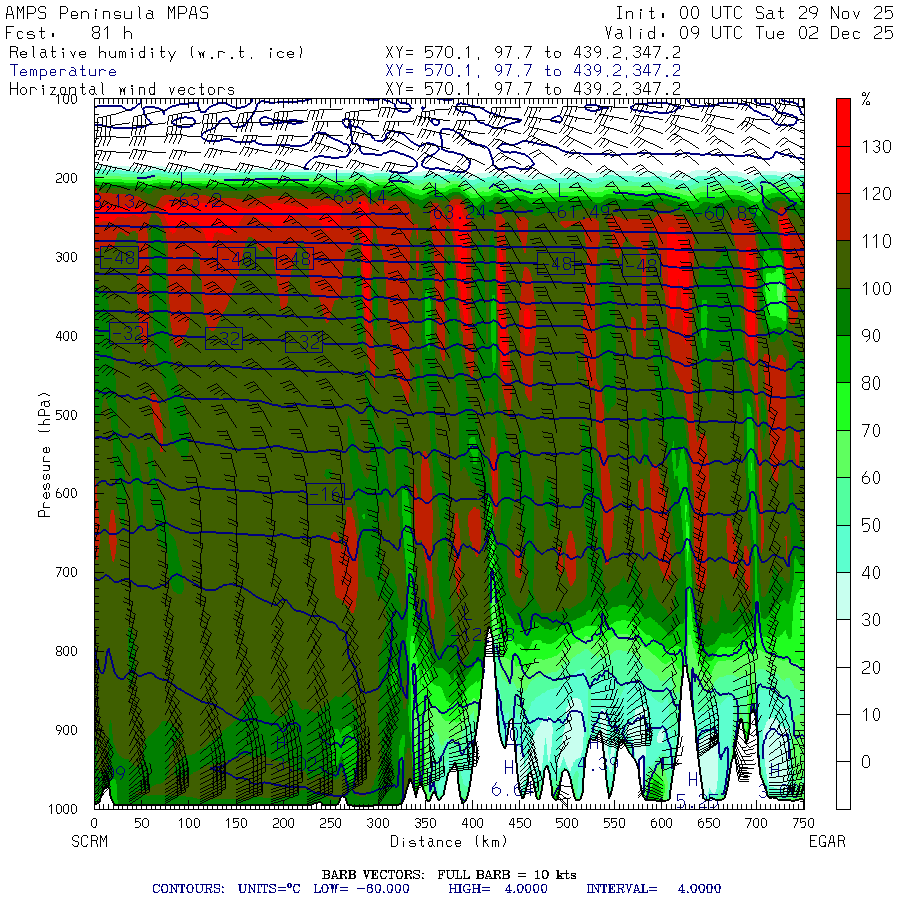This screenshot has width=900, height=900.
Task: Select the dark green colorbar segment between 90 and 100
Action: click(843, 312)
